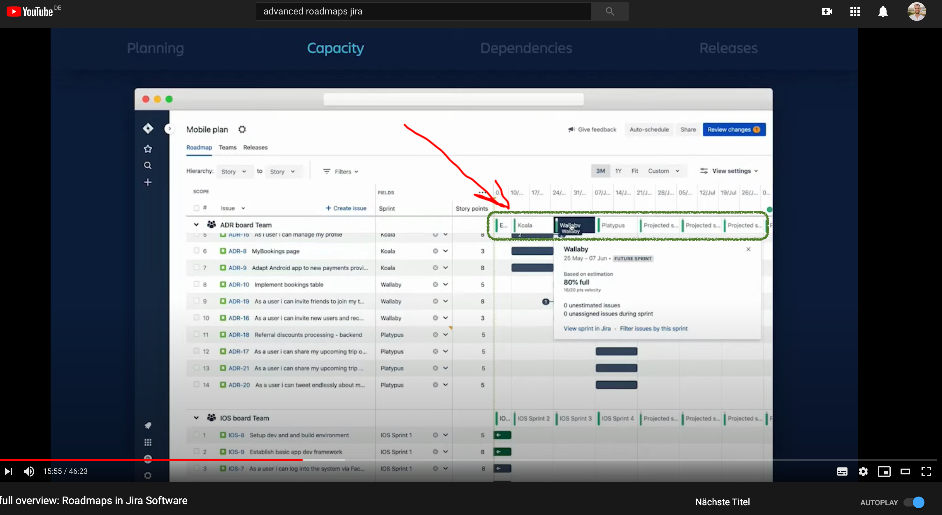The height and width of the screenshot is (515, 942).
Task: Seek using the red video progress bar
Action: tap(151, 460)
